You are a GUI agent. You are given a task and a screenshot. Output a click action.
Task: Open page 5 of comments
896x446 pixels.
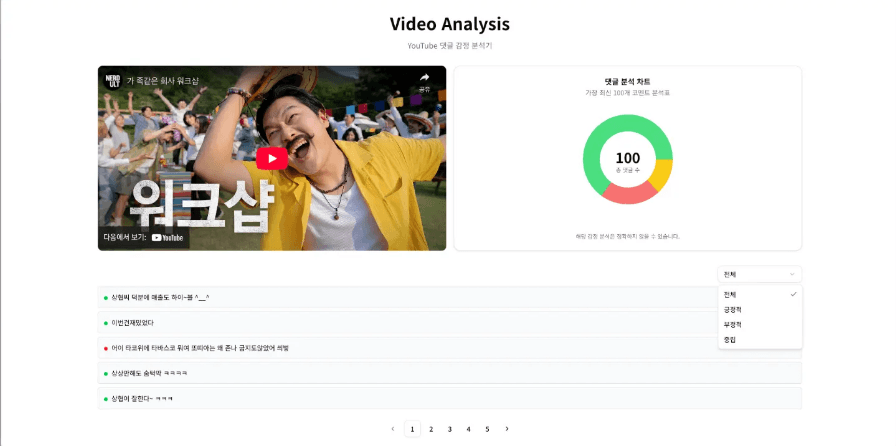tap(487, 429)
